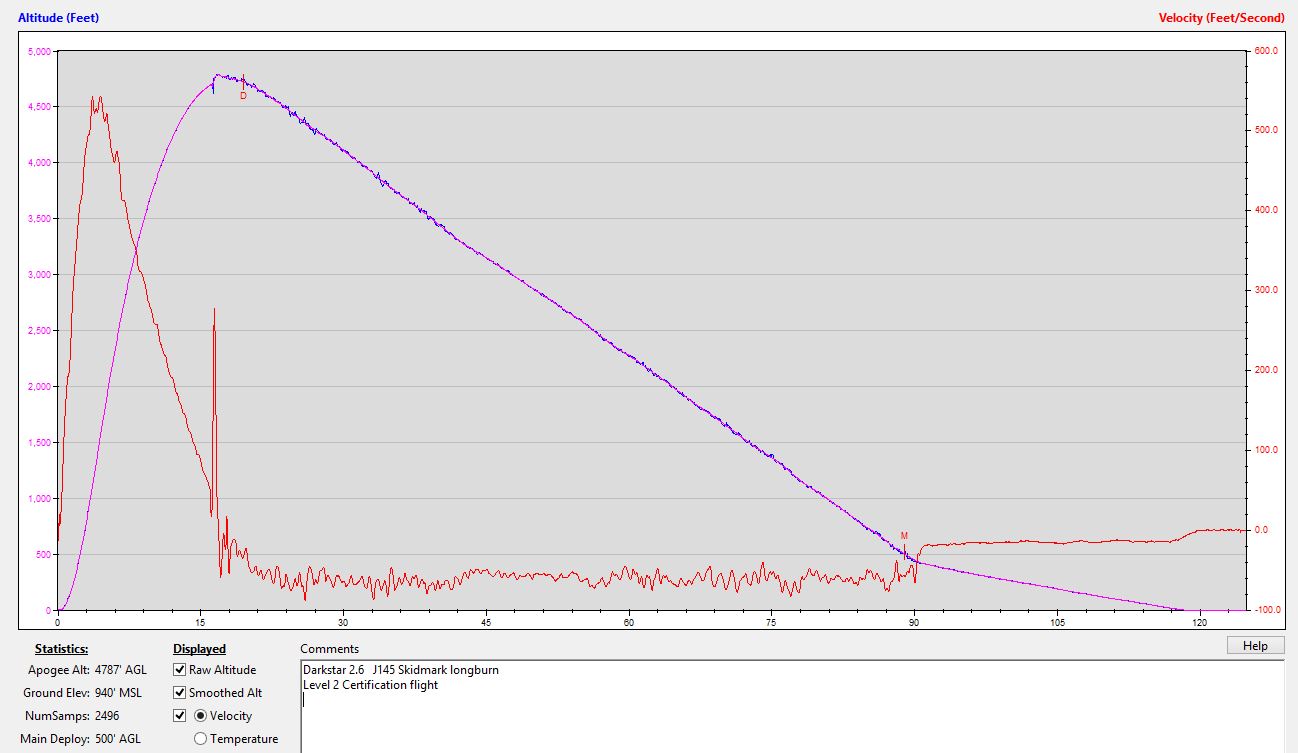Click the Statistics heading

tap(61, 649)
